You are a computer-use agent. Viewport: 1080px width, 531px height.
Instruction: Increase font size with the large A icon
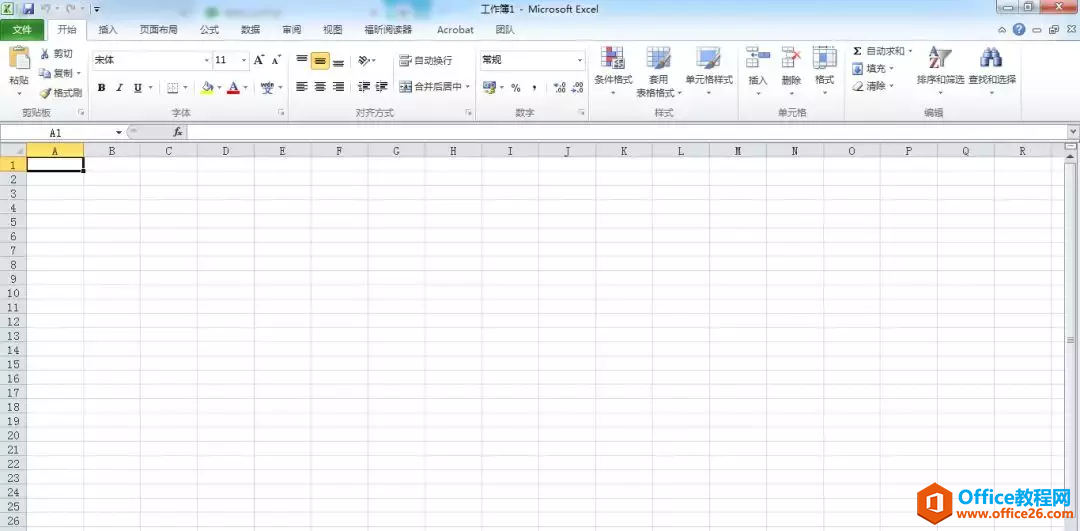(x=259, y=60)
